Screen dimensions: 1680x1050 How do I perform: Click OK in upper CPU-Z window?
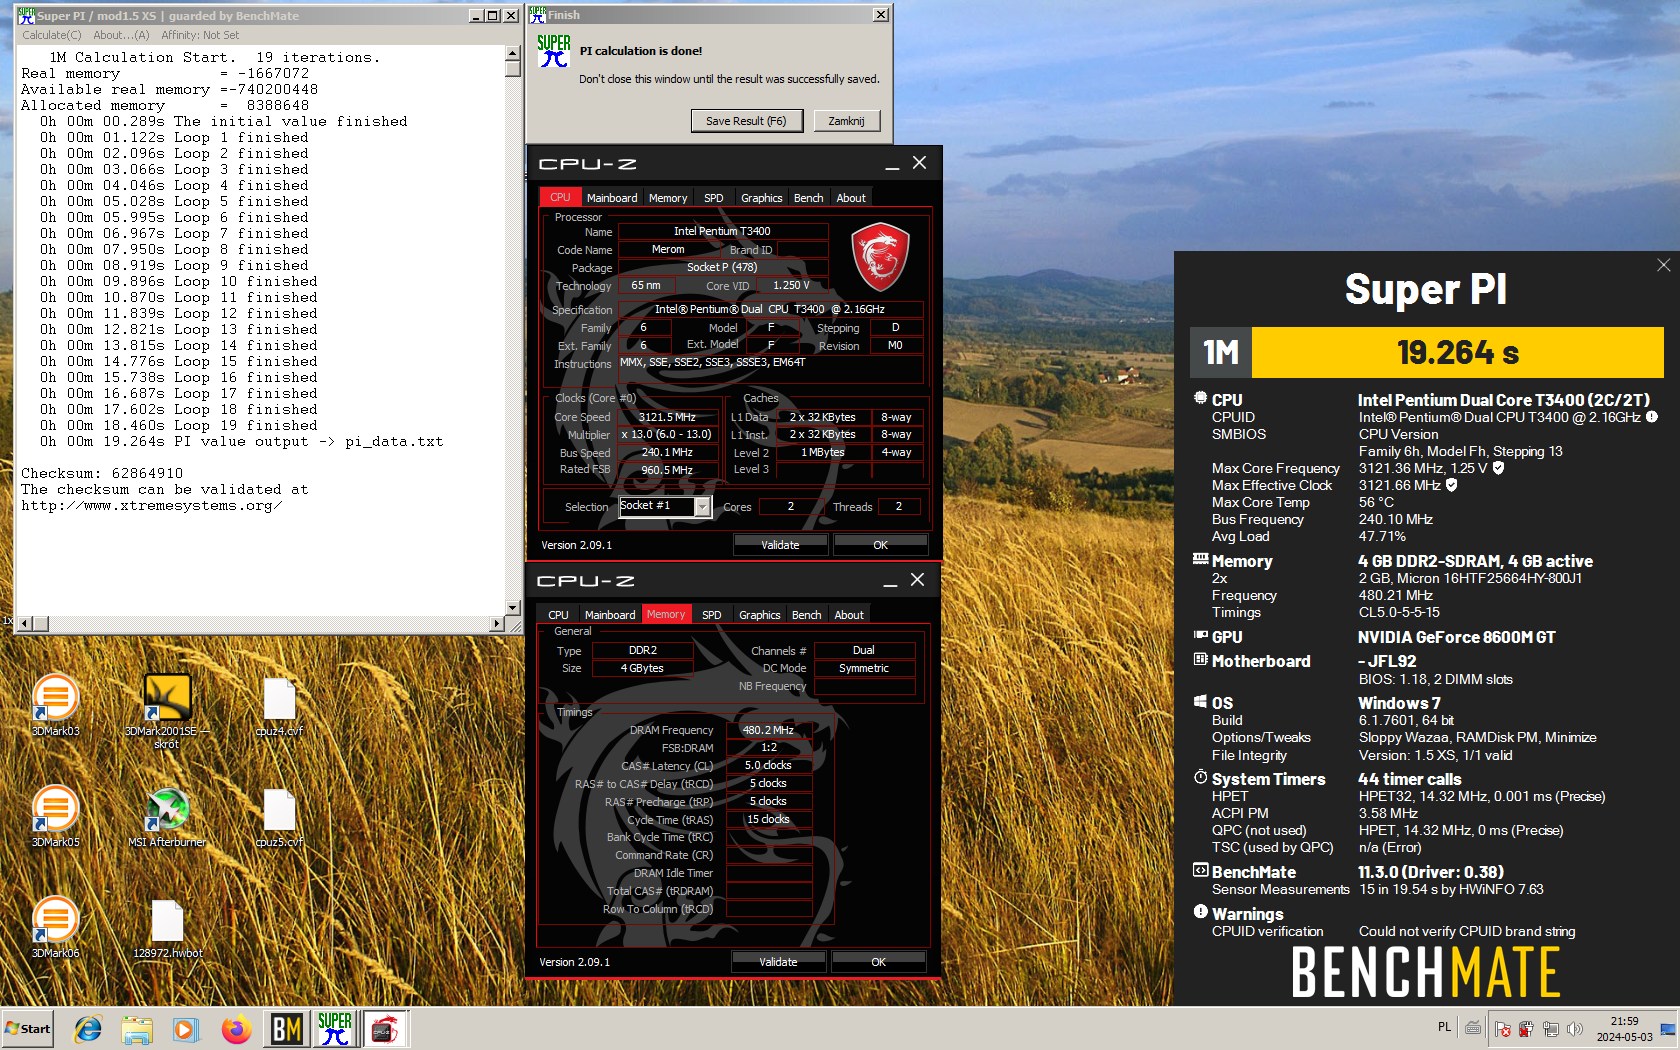pos(880,545)
